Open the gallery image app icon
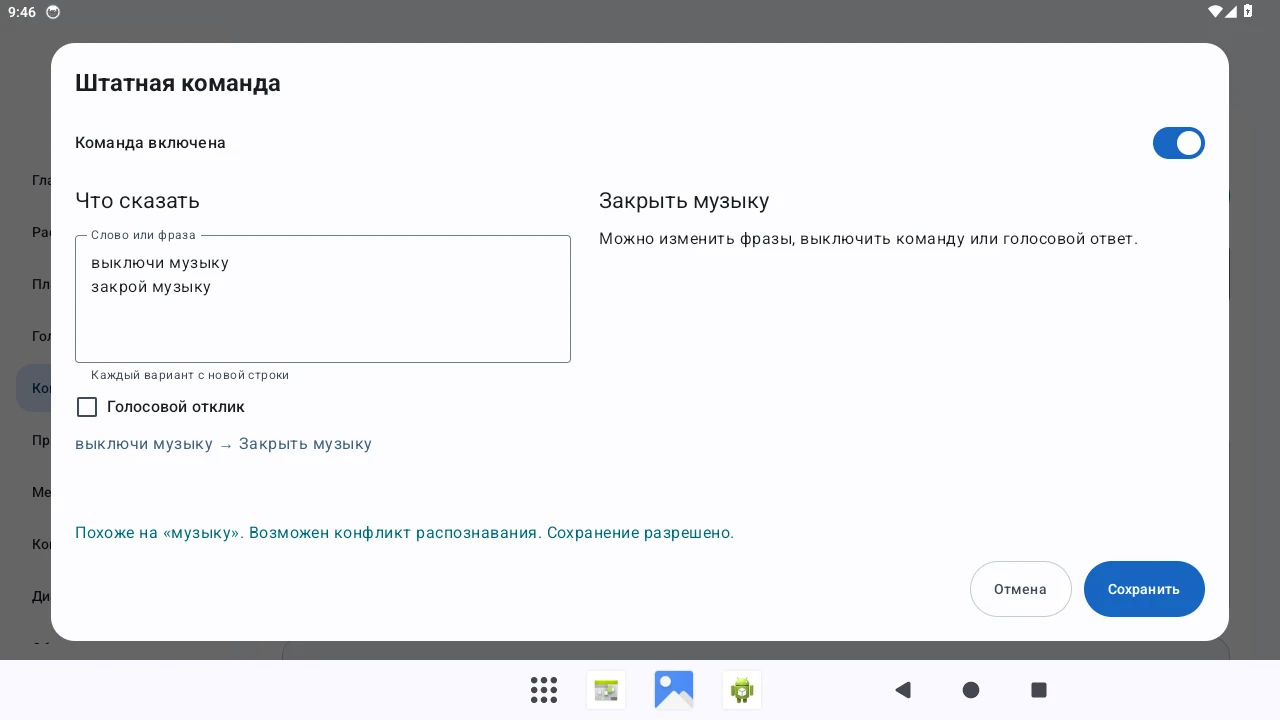 click(x=674, y=690)
